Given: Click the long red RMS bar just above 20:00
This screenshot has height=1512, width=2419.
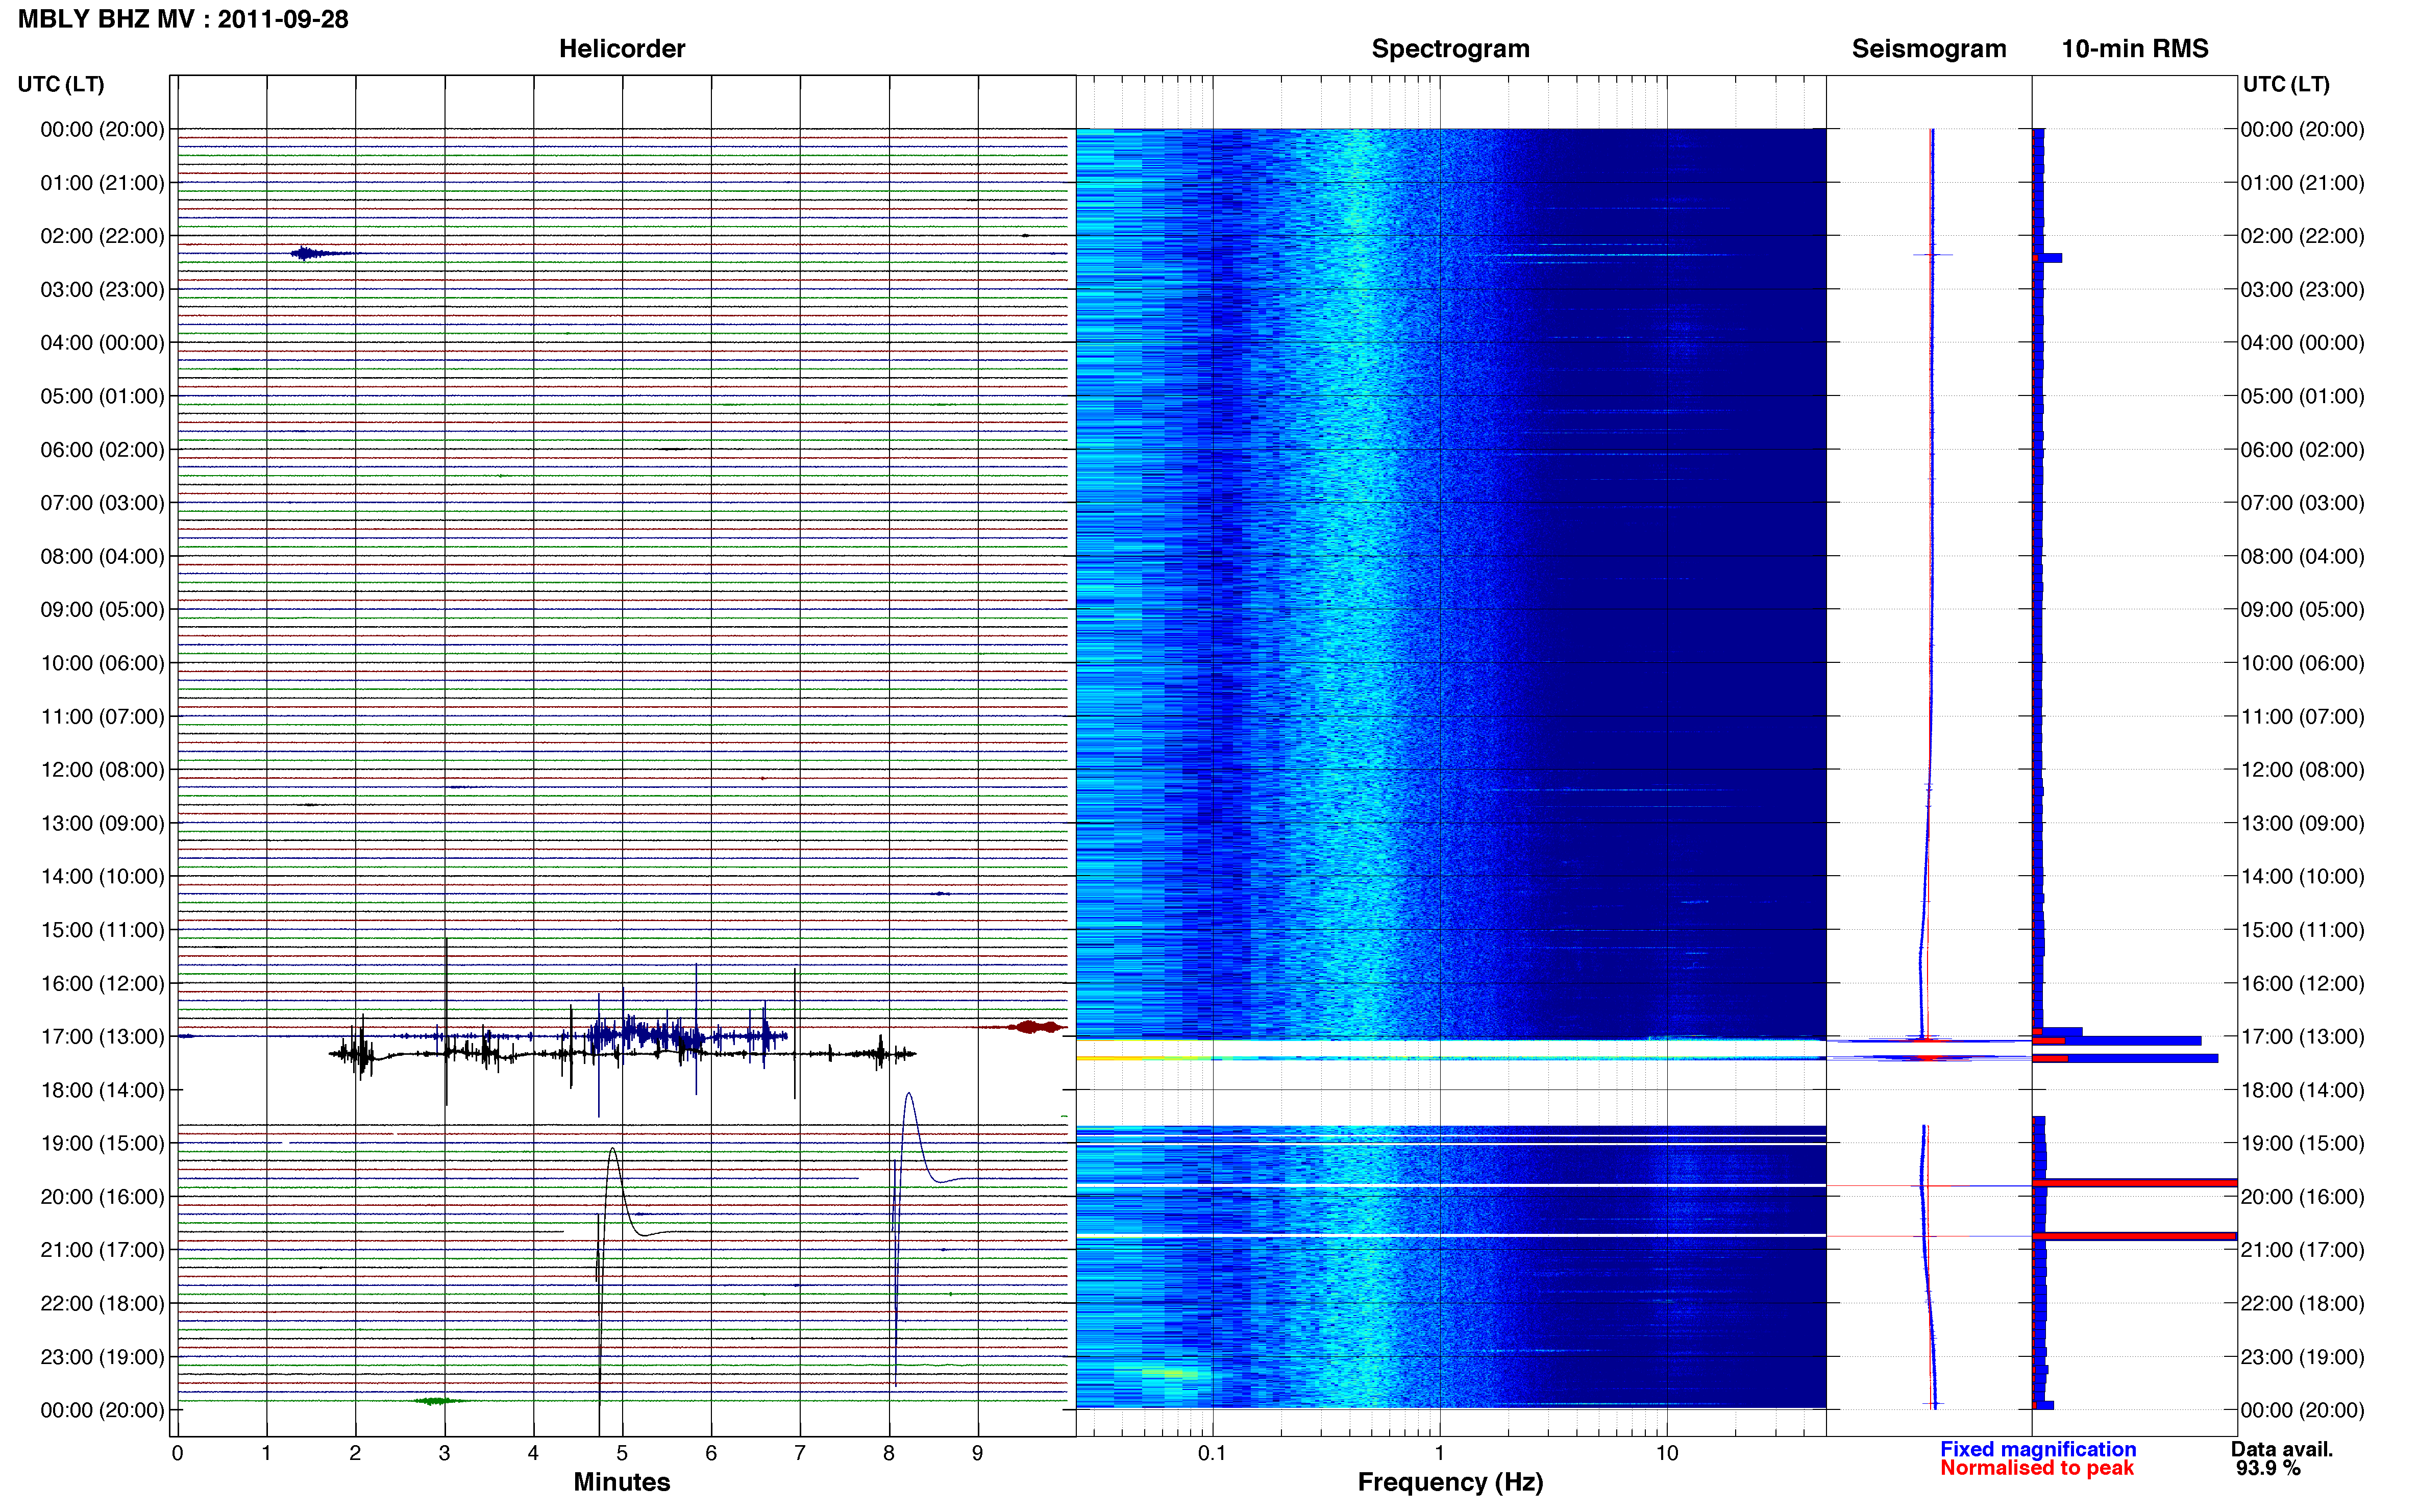Looking at the screenshot, I should click(2135, 1183).
